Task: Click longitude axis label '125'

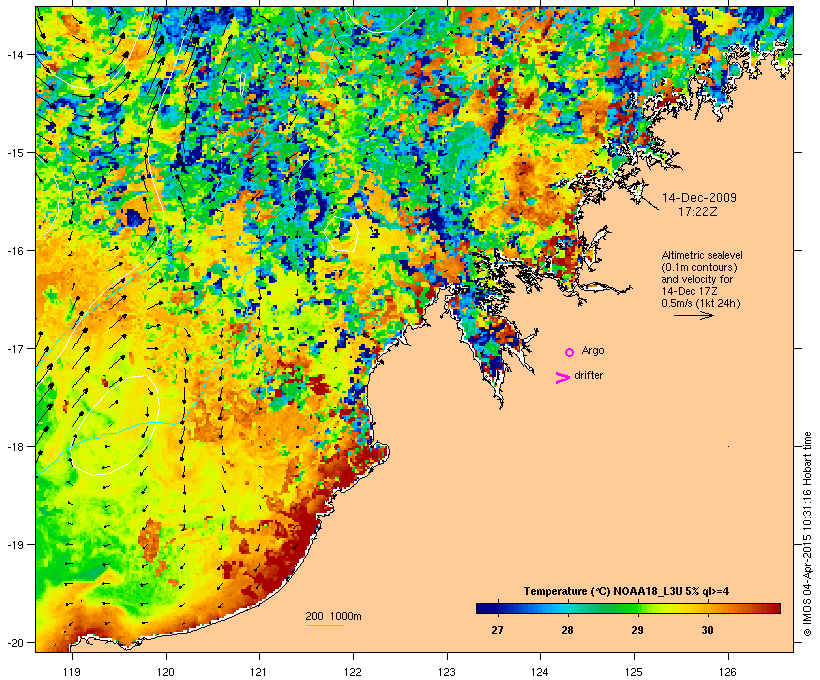Action: 634,672
